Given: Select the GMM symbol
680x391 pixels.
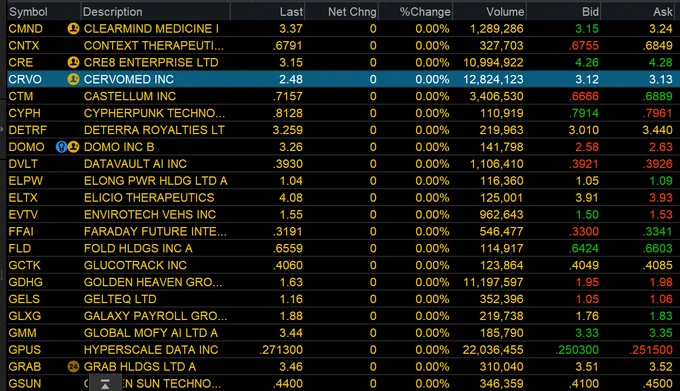Looking at the screenshot, I should (23, 333).
